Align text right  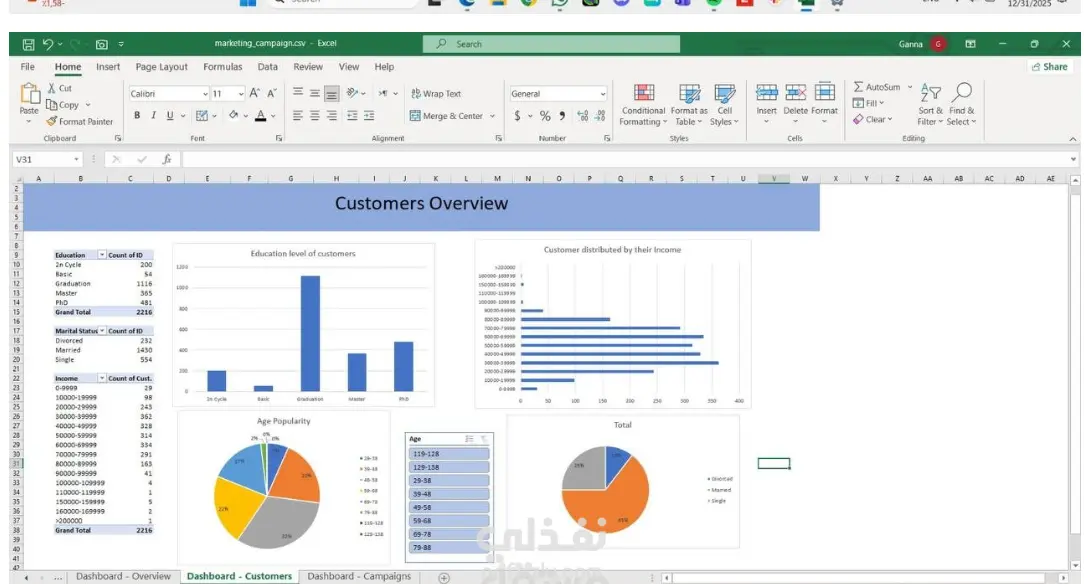click(332, 115)
